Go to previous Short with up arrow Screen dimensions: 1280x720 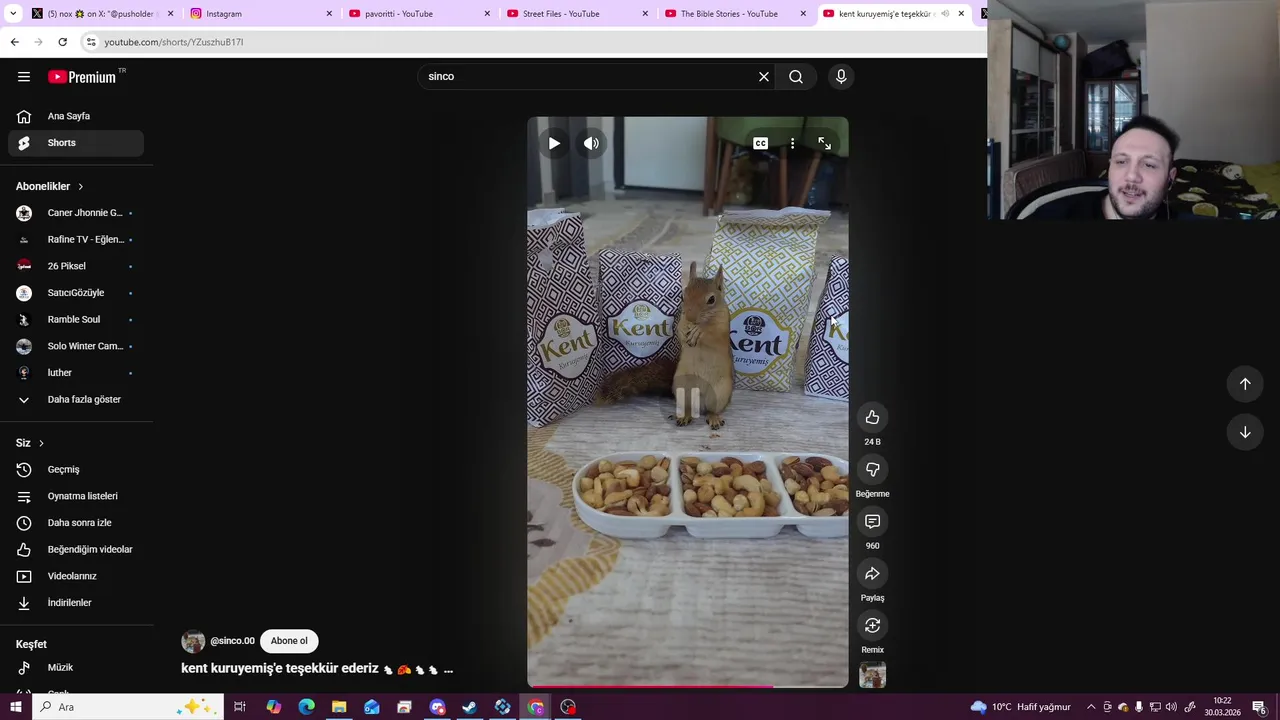click(1245, 384)
